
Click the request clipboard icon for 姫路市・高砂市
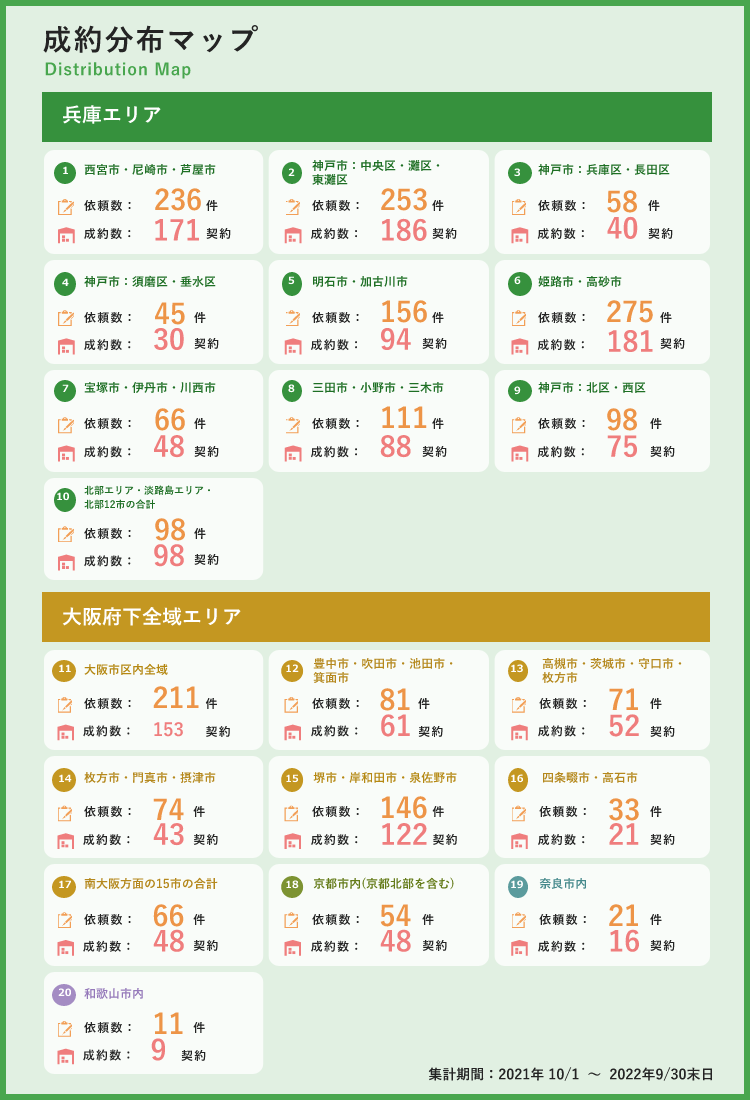pos(519,318)
